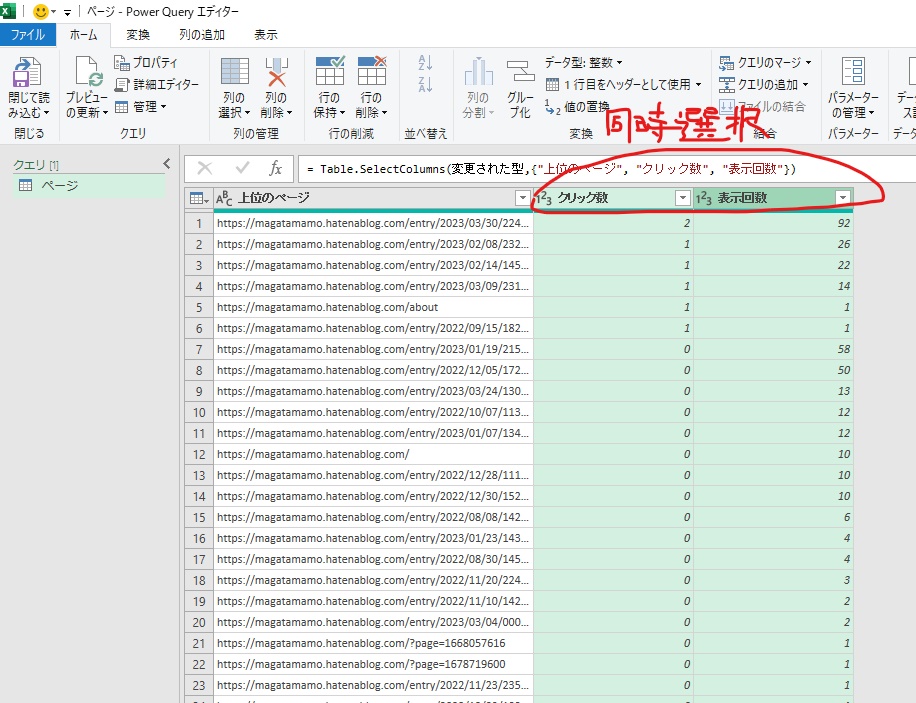Click the Refresh Preview (プレビューの更新) icon
This screenshot has width=916, height=703.
click(89, 72)
